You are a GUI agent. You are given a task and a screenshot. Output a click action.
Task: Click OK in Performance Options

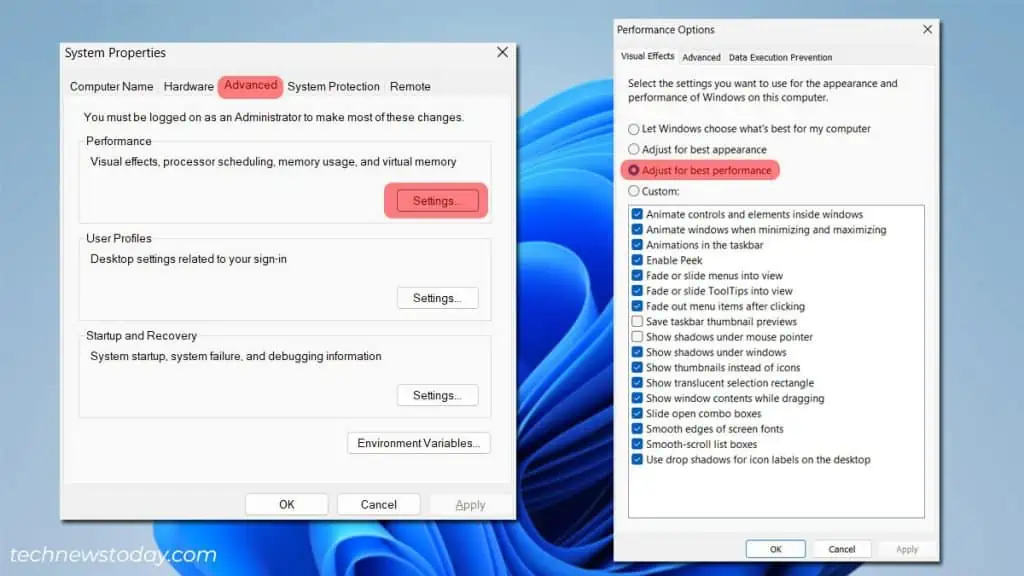pyautogui.click(x=775, y=549)
